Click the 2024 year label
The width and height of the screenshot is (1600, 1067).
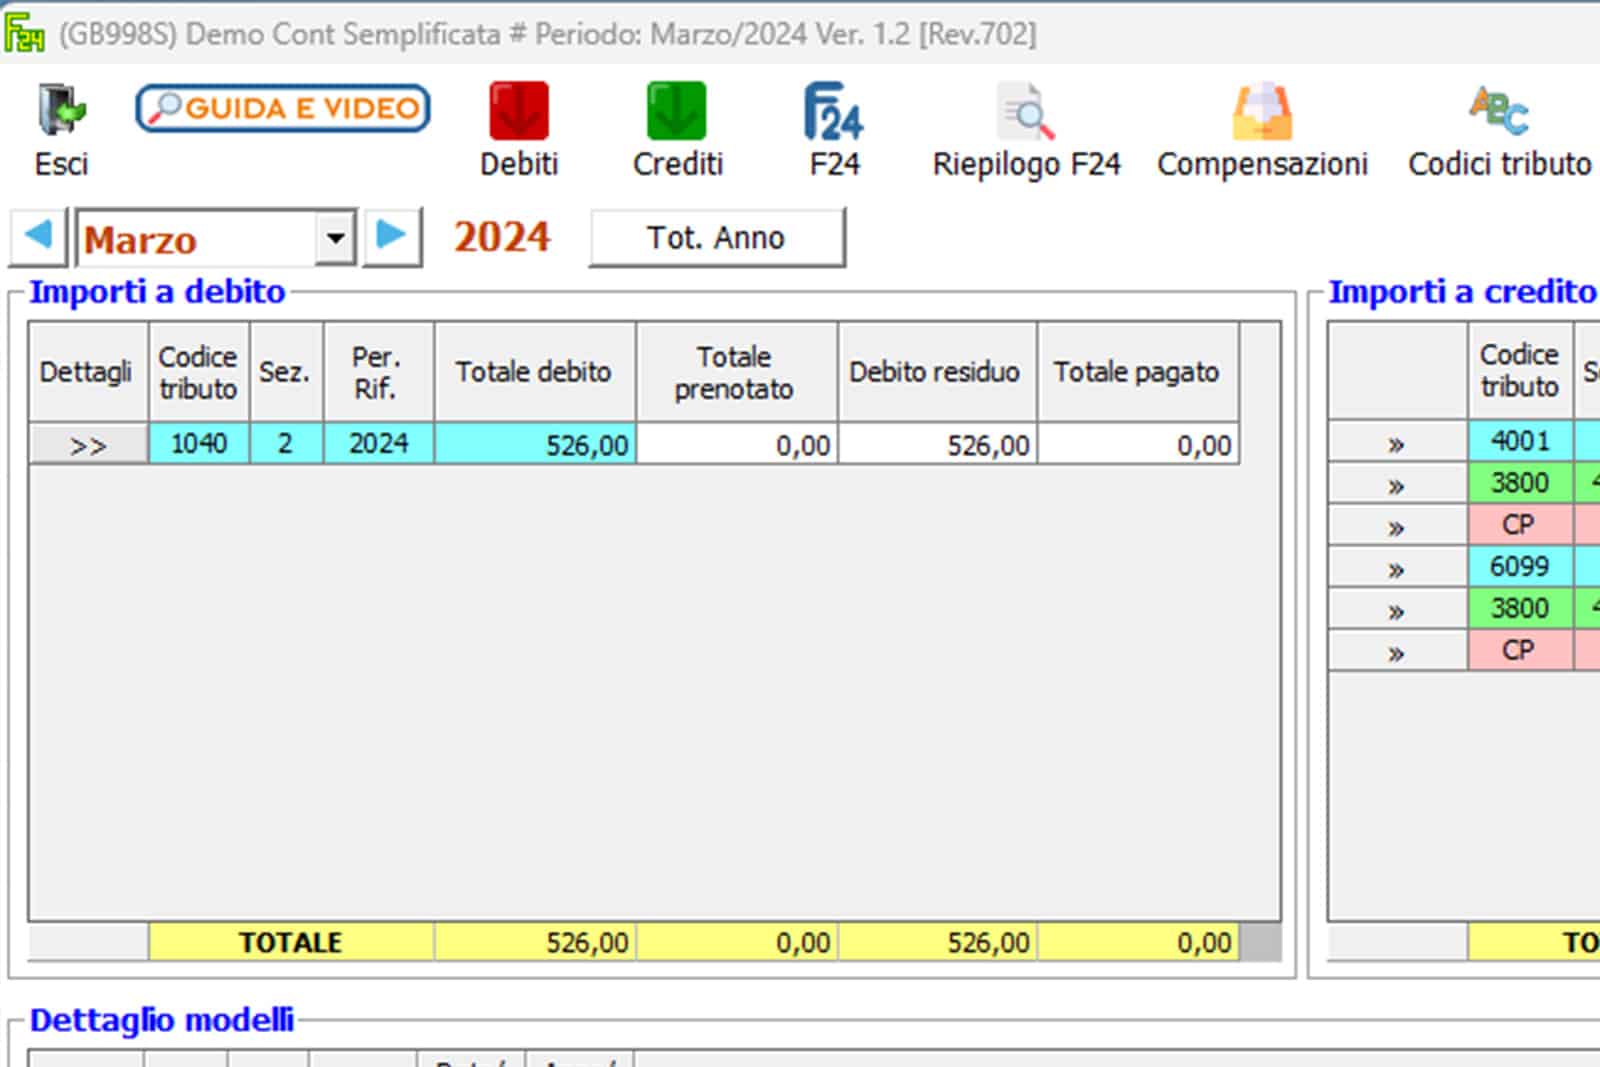(502, 238)
